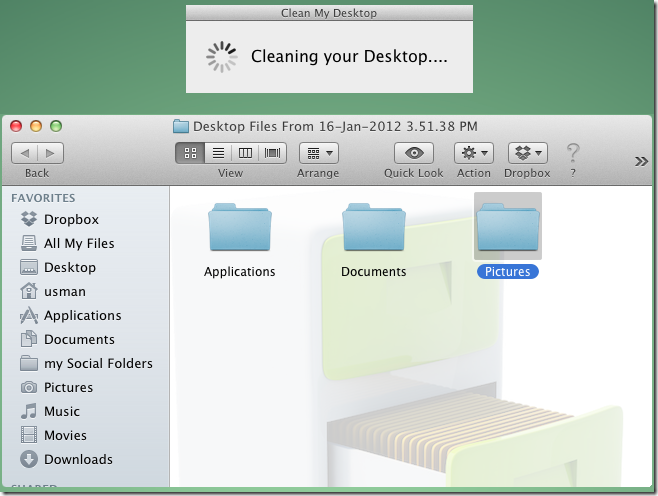Image resolution: width=658 pixels, height=496 pixels.
Task: Select the Pictures folder icon
Action: (508, 227)
